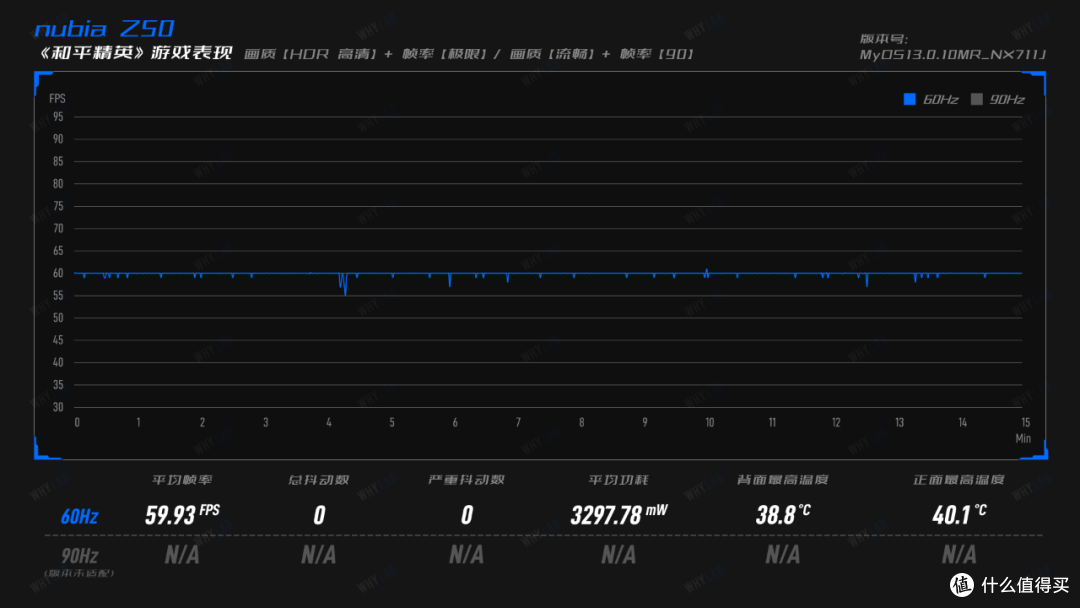Click the frame dip near minute 6
This screenshot has height=608, width=1080.
coord(450,280)
